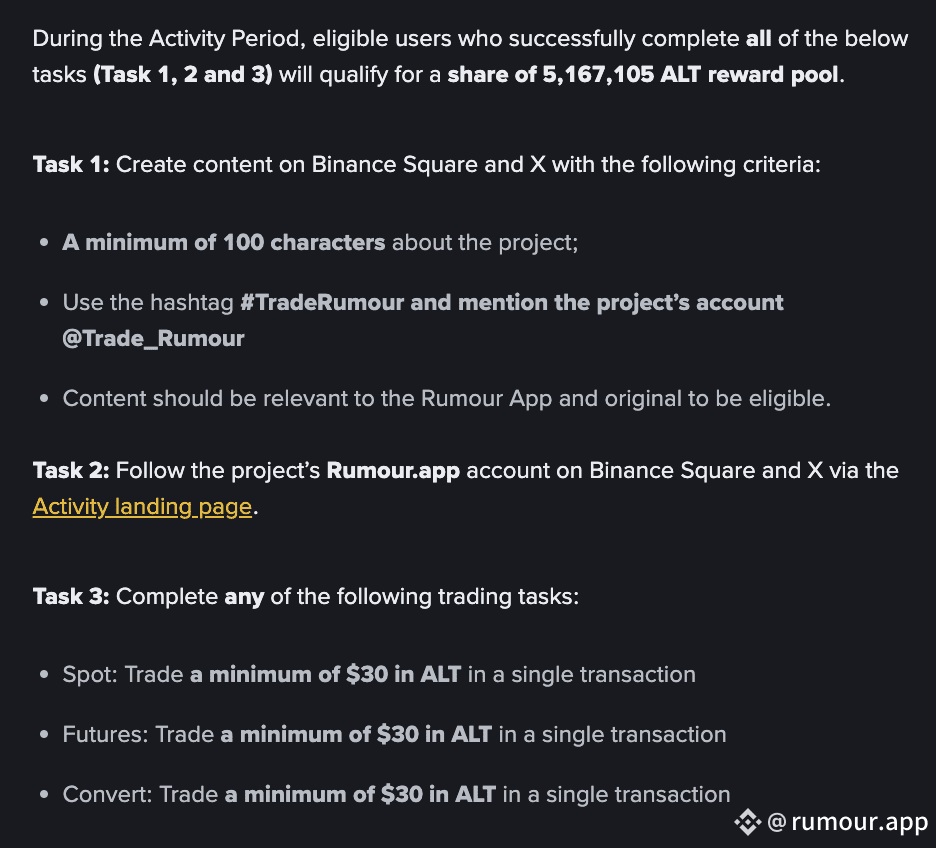Click the bullet dot before Spot
Viewport: 936px width, 848px height.
click(44, 676)
